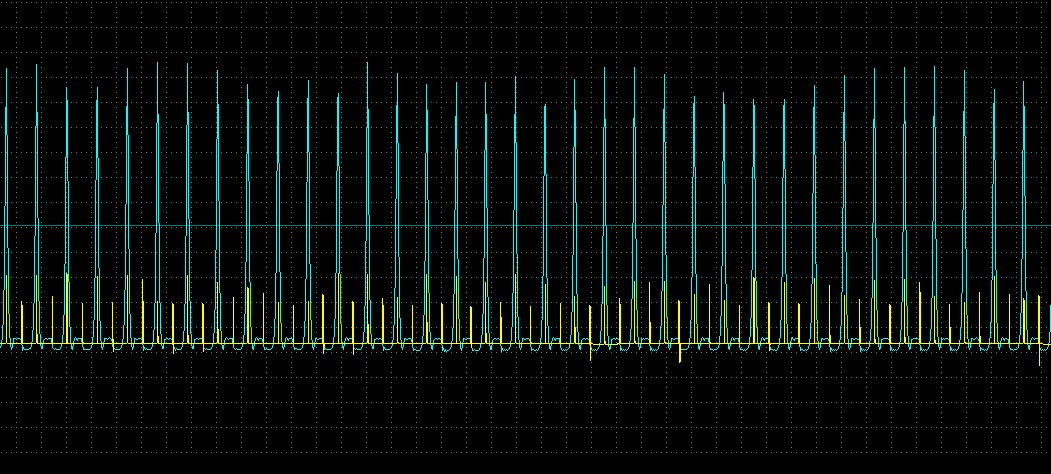Select the second cyan peak from the left
Screen dimensions: 1051x474
(x=37, y=66)
